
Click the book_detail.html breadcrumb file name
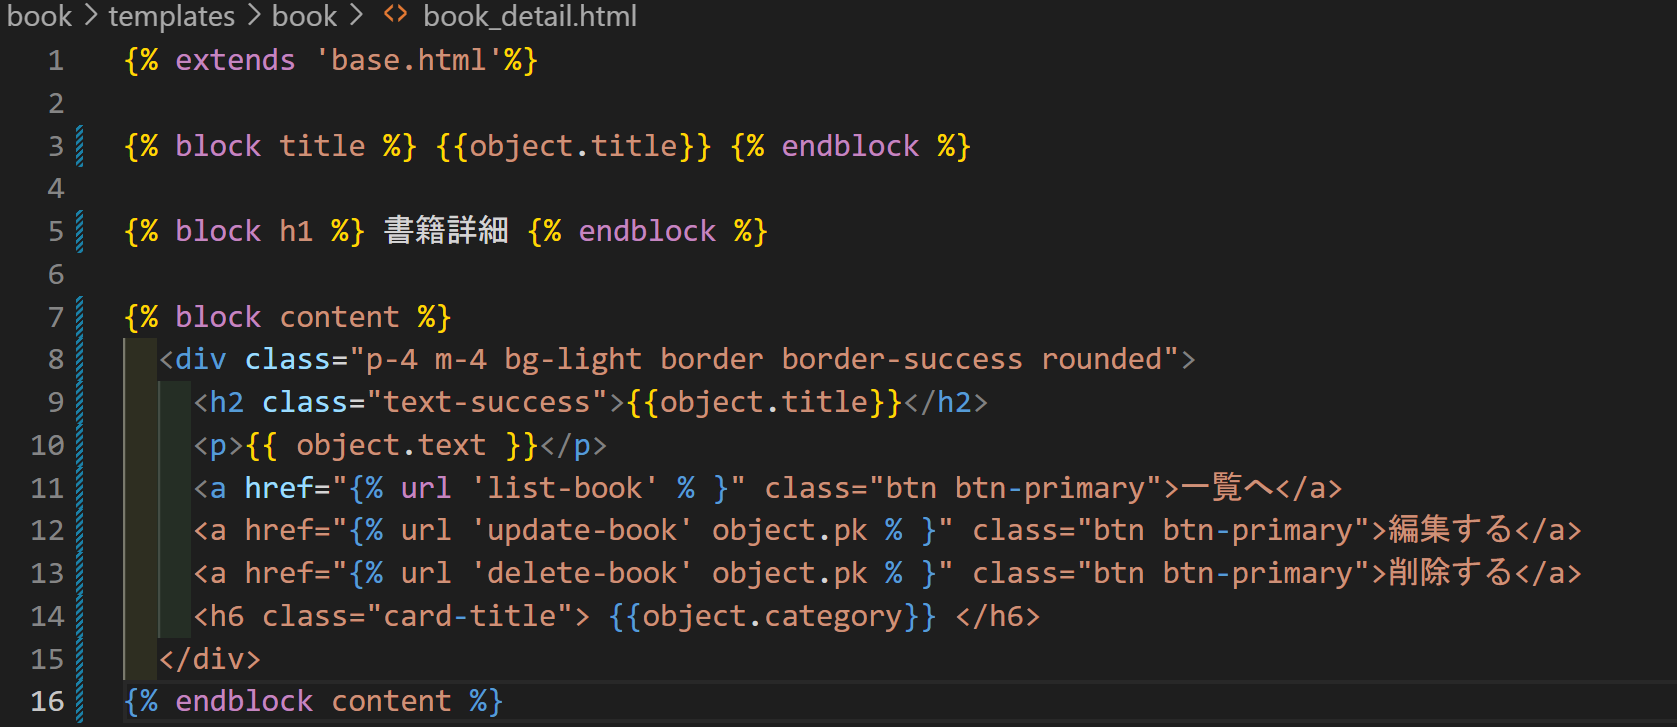530,16
